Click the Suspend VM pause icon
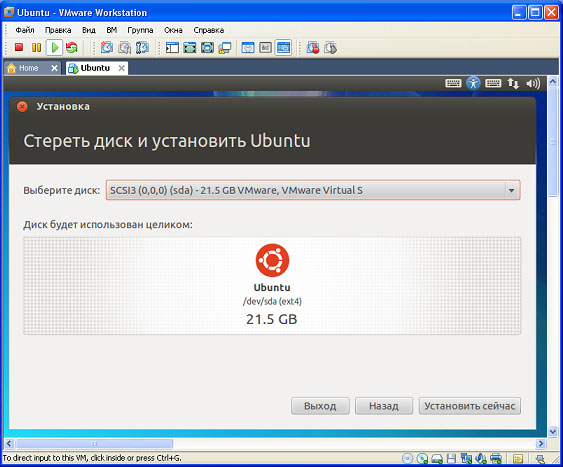 point(36,47)
